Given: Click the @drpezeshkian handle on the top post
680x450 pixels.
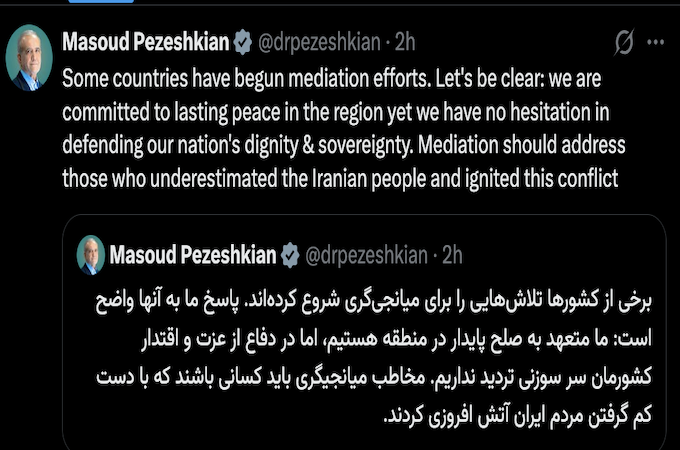Looking at the screenshot, I should [319, 43].
